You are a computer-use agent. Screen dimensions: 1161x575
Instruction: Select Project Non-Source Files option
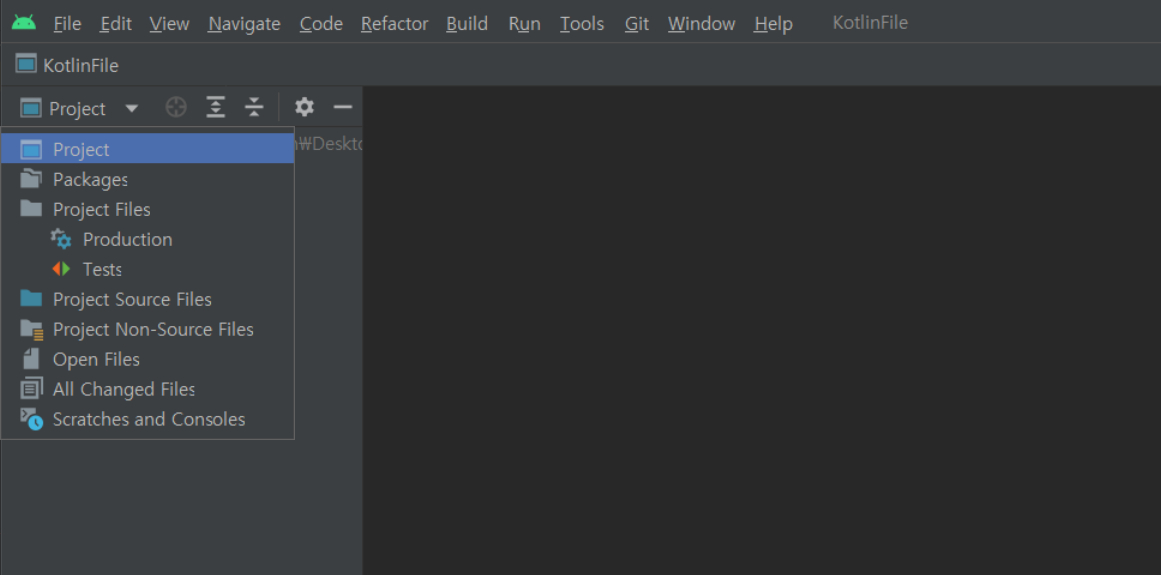pos(148,329)
